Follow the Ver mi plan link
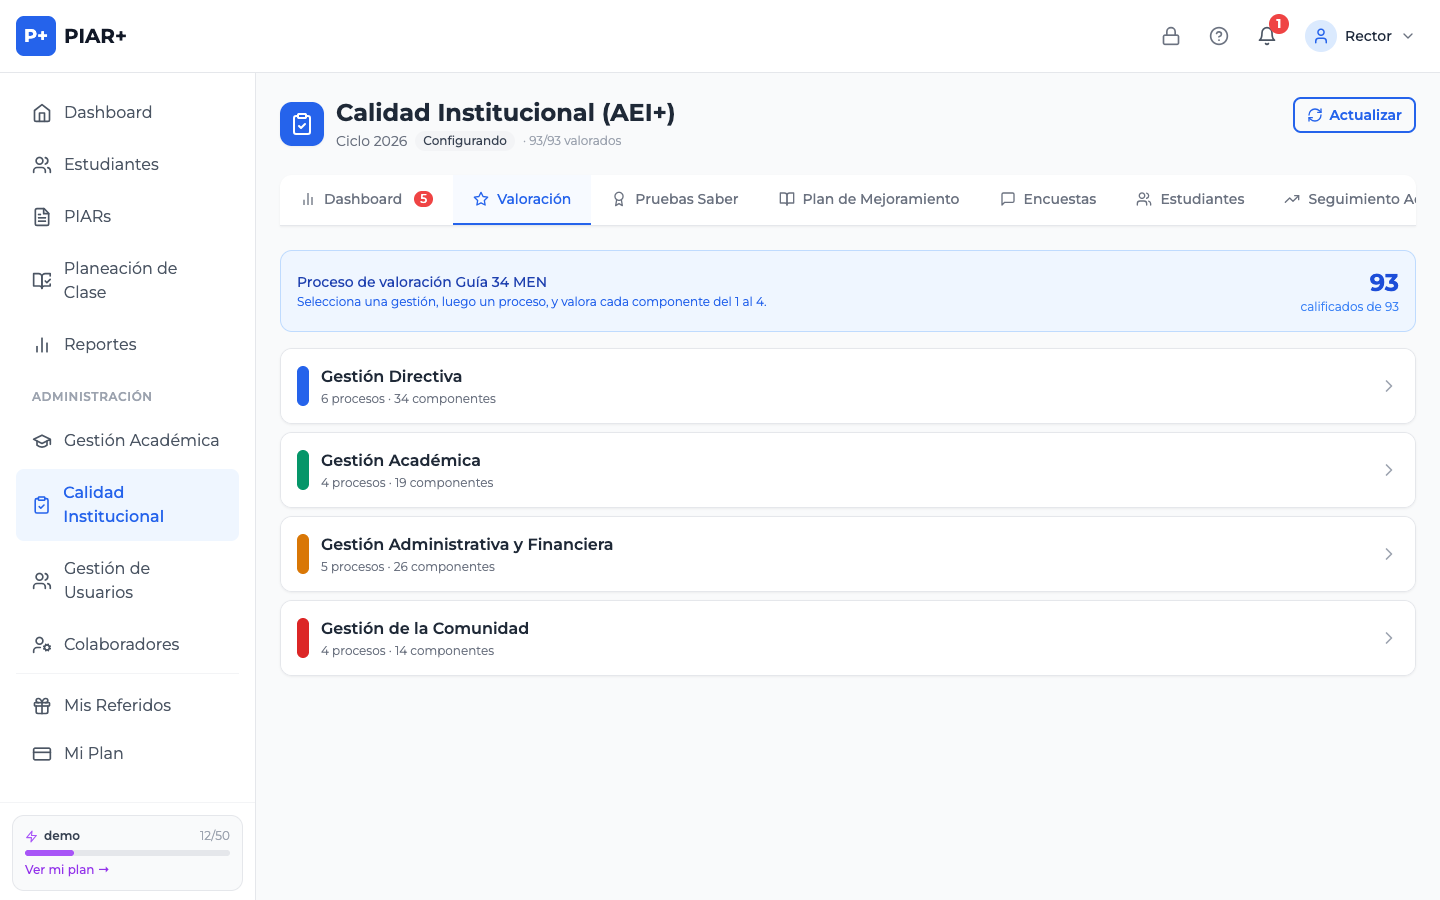The height and width of the screenshot is (900, 1440). tap(67, 870)
